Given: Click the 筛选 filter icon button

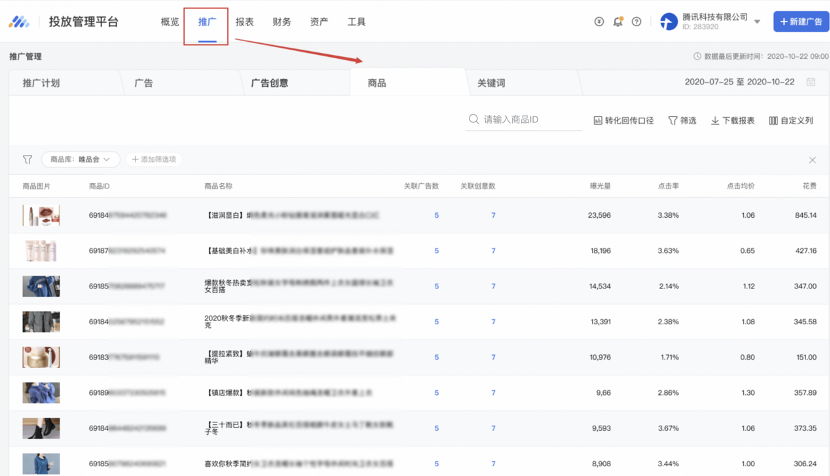Looking at the screenshot, I should pos(682,120).
